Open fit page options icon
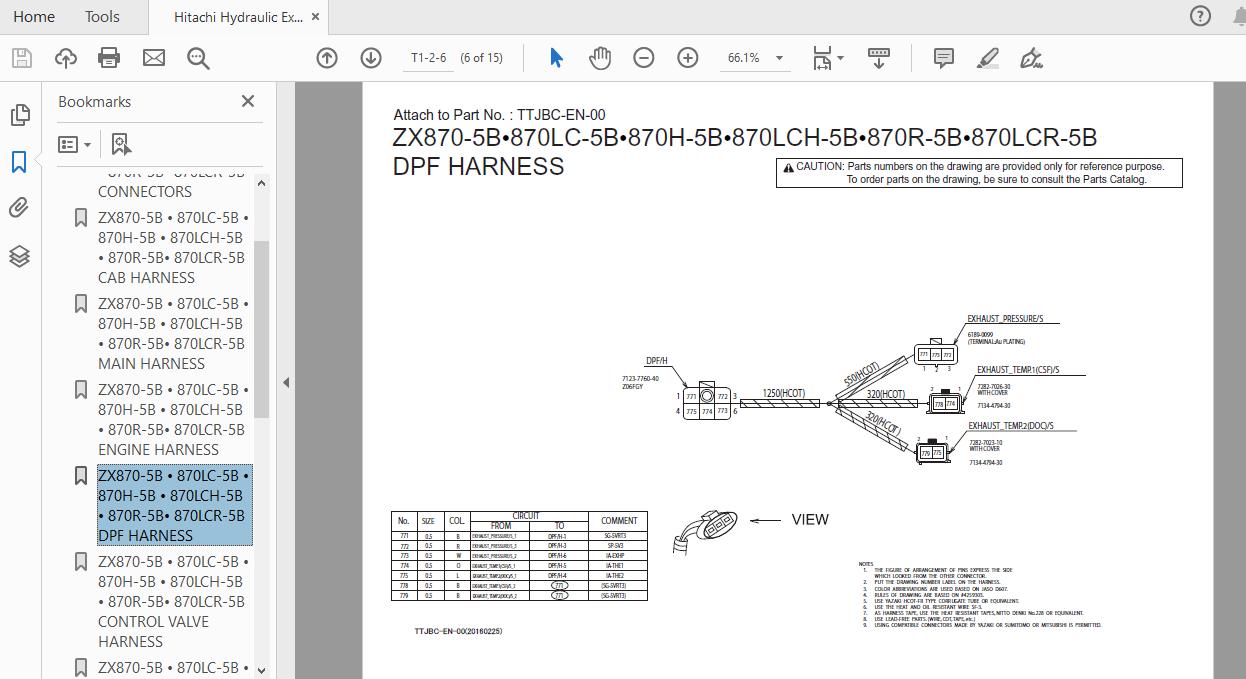 (x=827, y=58)
